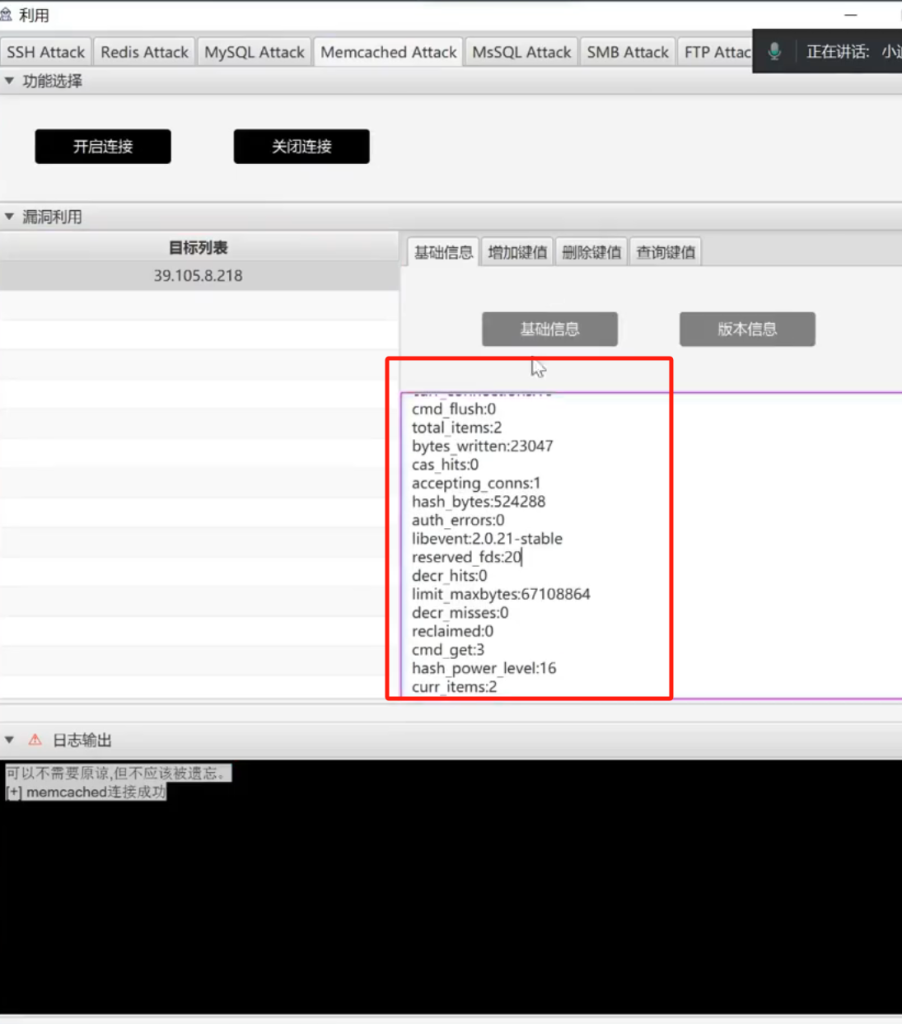The width and height of the screenshot is (902, 1024).
Task: Click the microphone icon in speaking overlay
Action: [x=775, y=51]
